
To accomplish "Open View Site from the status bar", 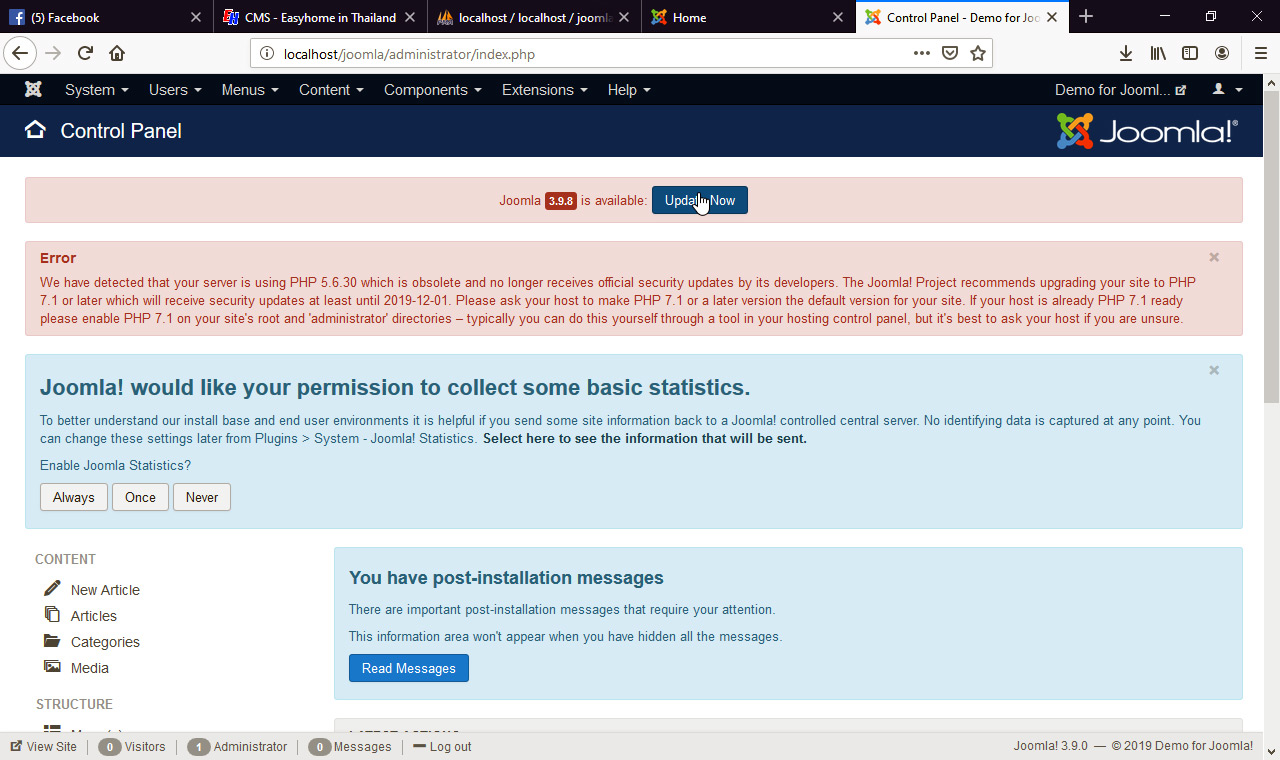I will (x=43, y=746).
